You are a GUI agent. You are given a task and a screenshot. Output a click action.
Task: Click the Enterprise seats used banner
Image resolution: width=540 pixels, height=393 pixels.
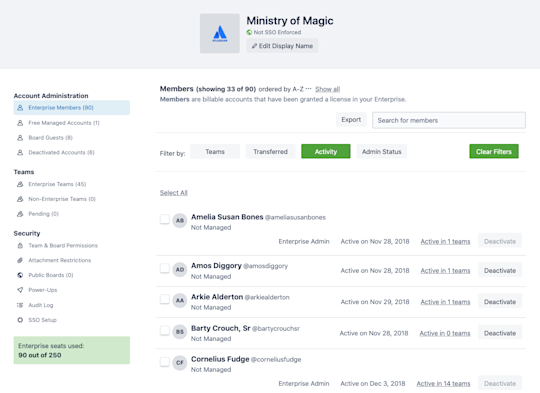(72, 350)
